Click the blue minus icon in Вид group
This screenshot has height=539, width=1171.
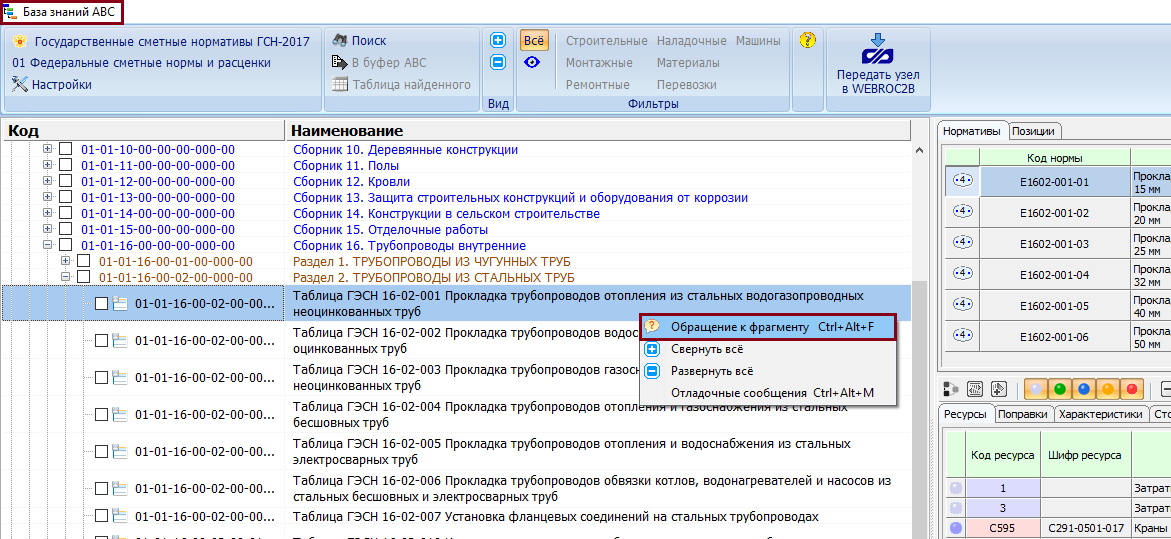(498, 63)
